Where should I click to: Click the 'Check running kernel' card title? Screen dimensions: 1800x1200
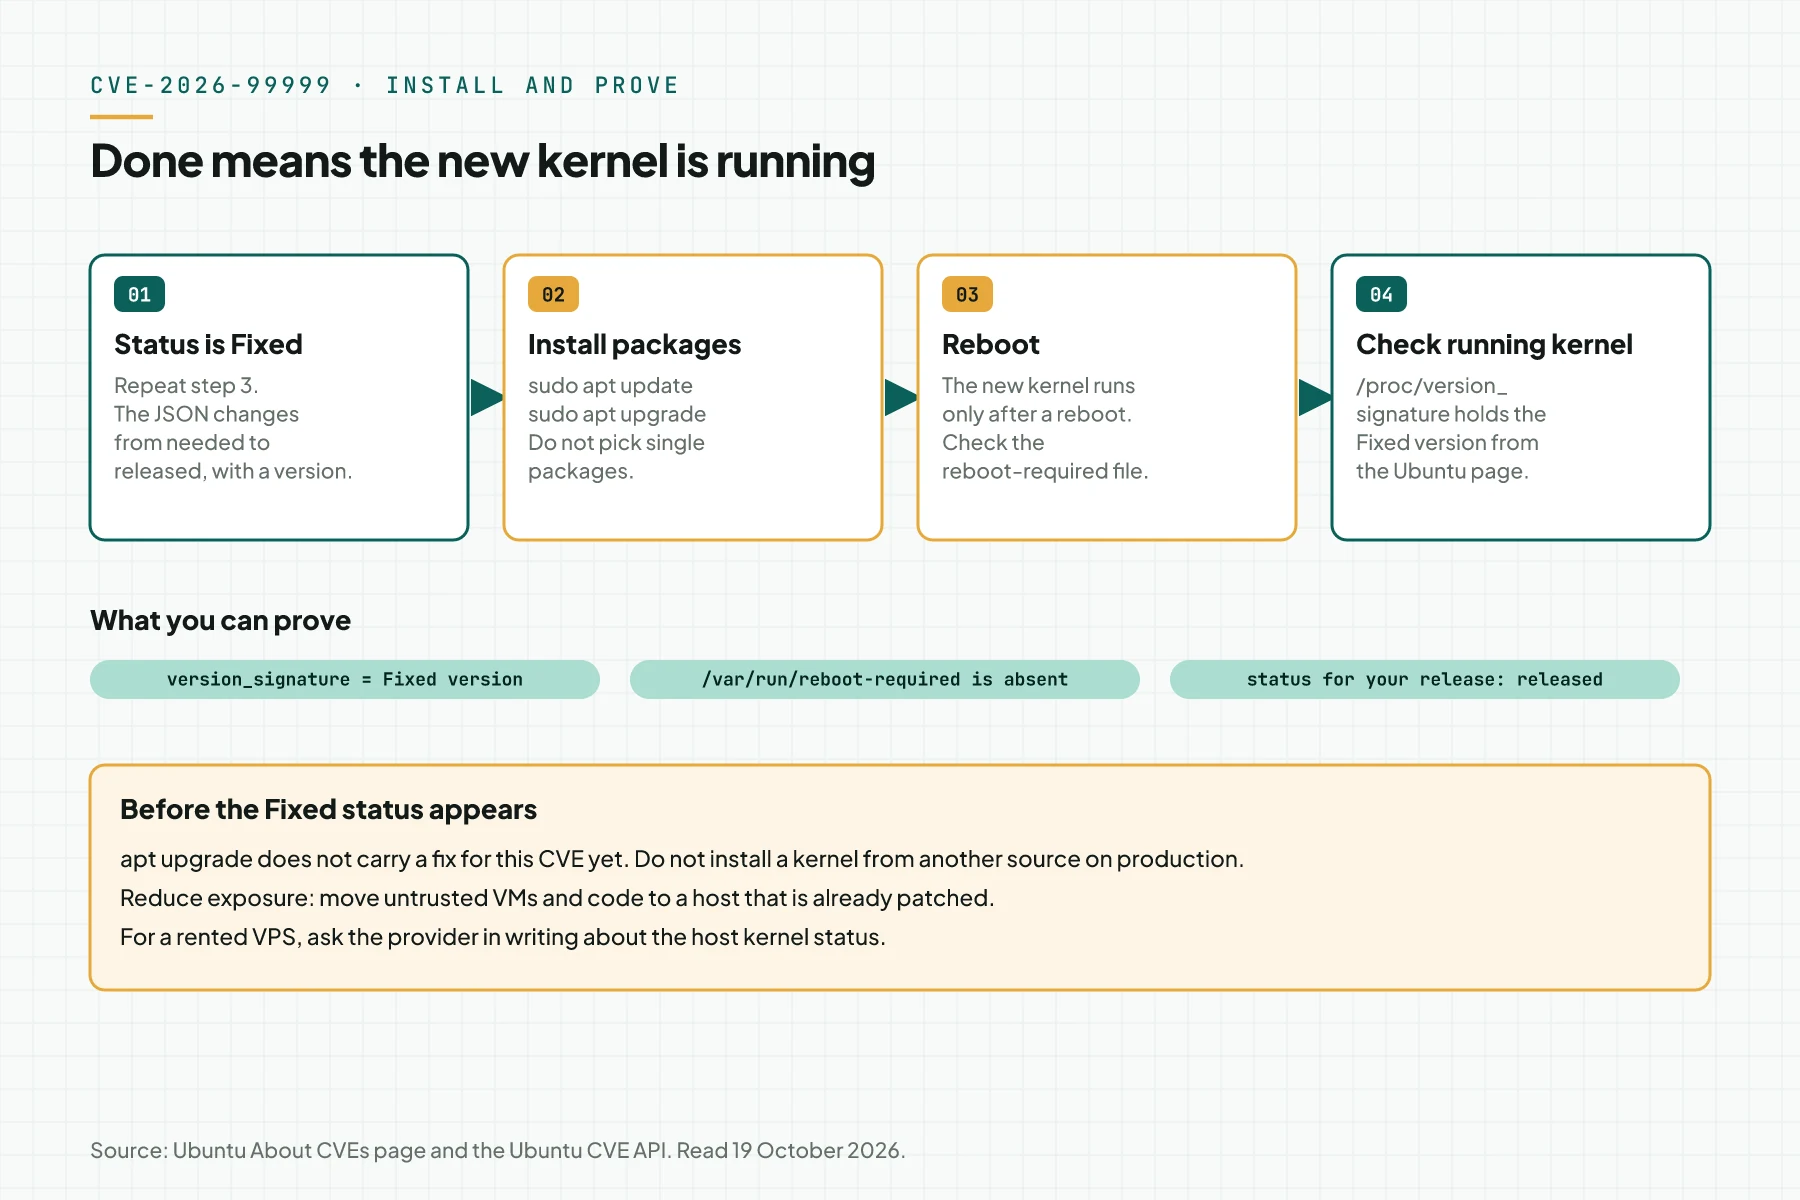coord(1494,345)
